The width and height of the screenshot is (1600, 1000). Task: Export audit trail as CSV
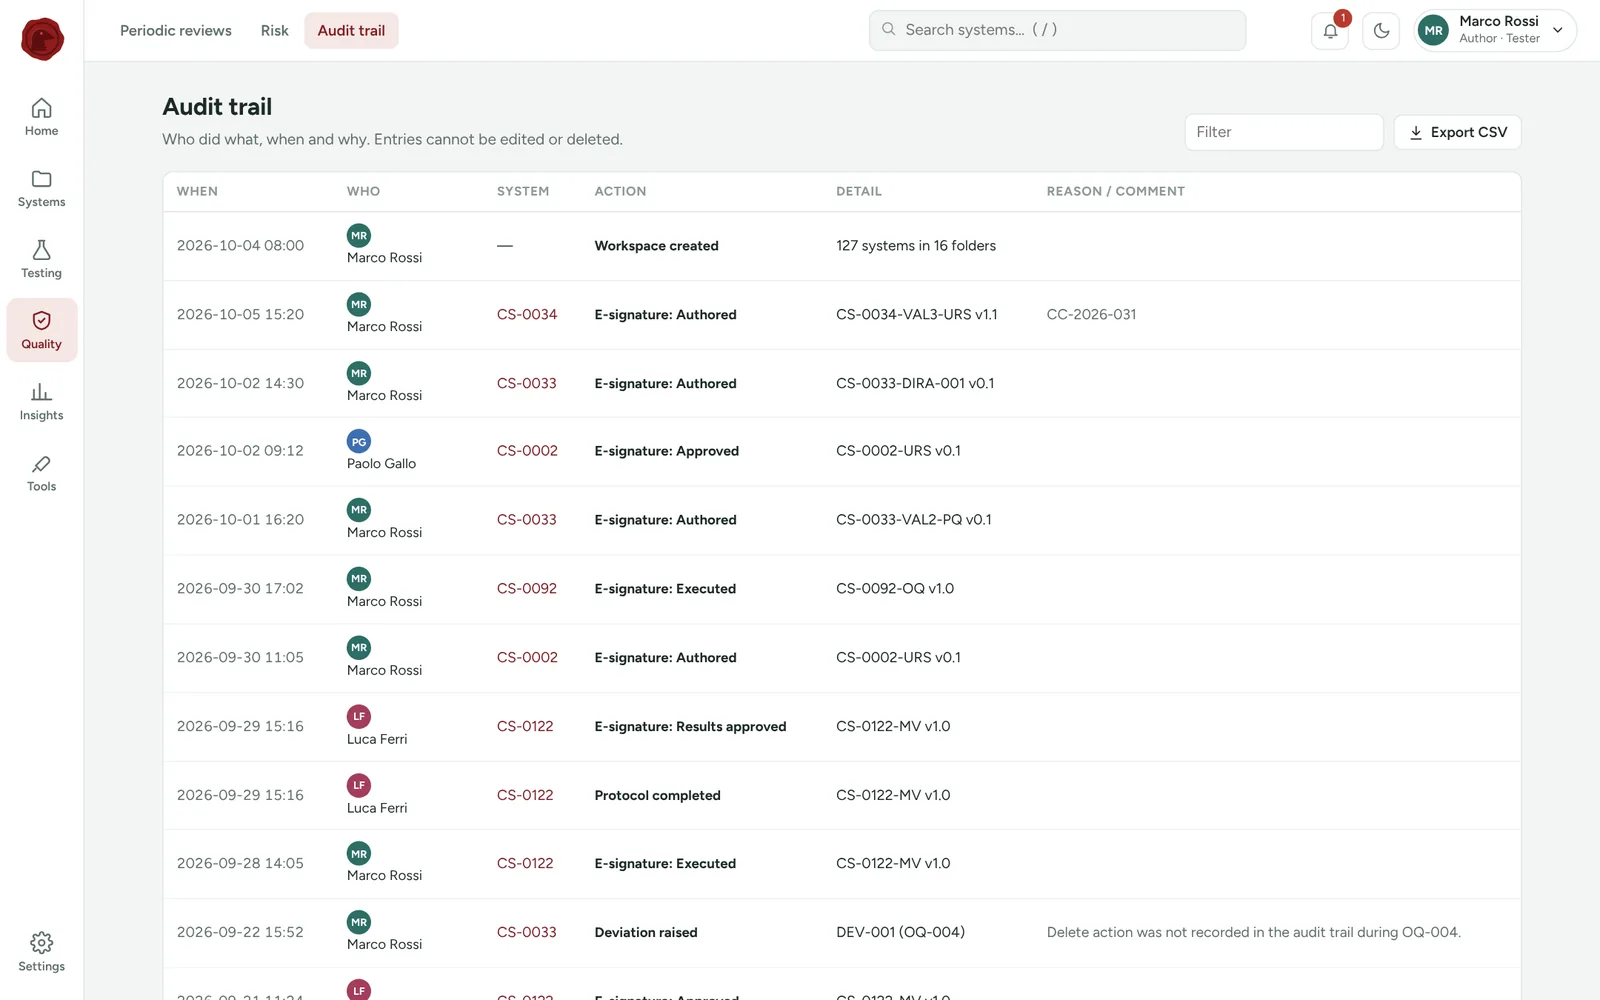(x=1457, y=132)
